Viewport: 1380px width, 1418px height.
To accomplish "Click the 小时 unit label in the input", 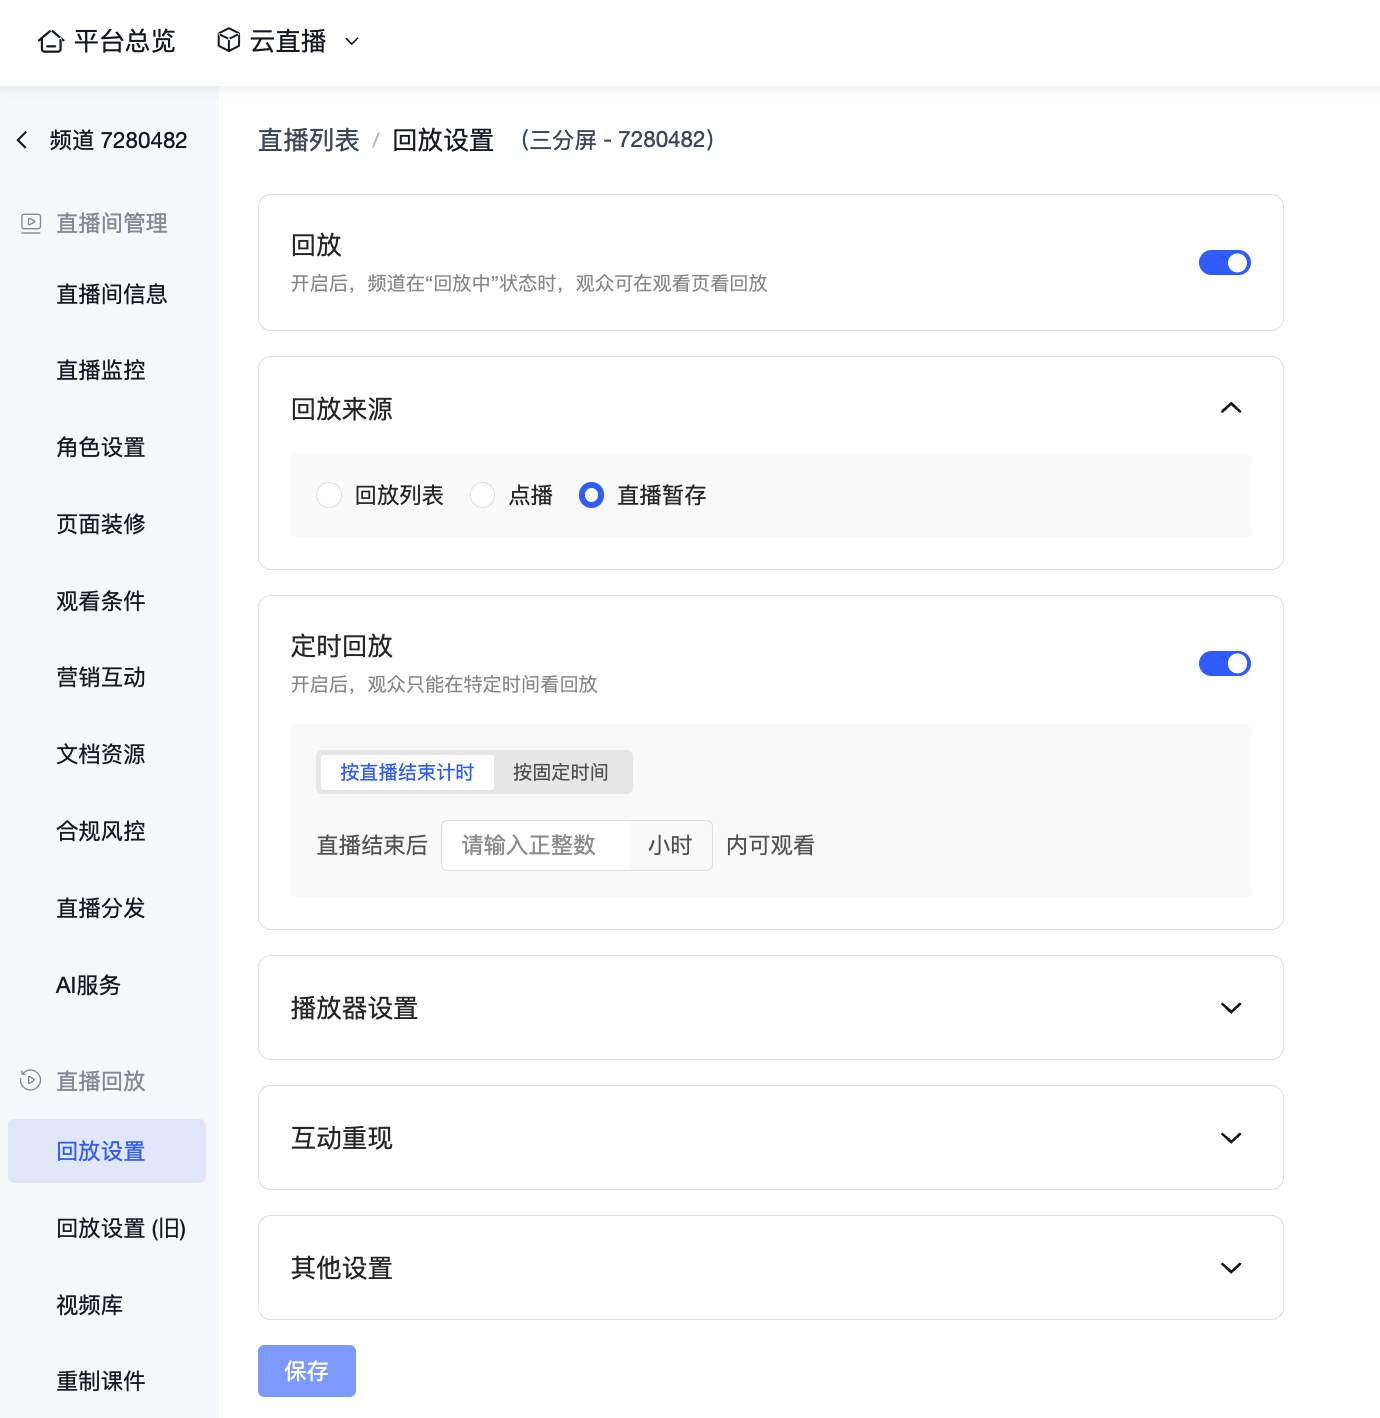I will [x=670, y=845].
